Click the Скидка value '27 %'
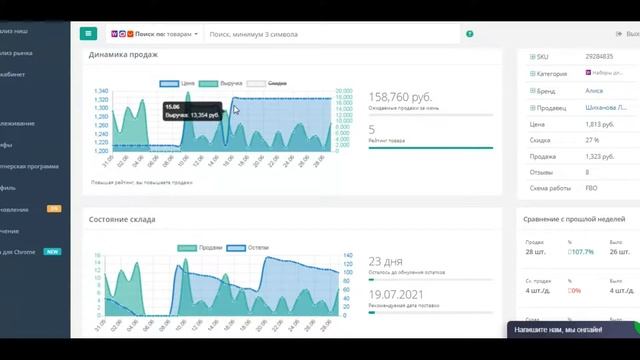Screen dimensions: 640x360 coord(592,140)
